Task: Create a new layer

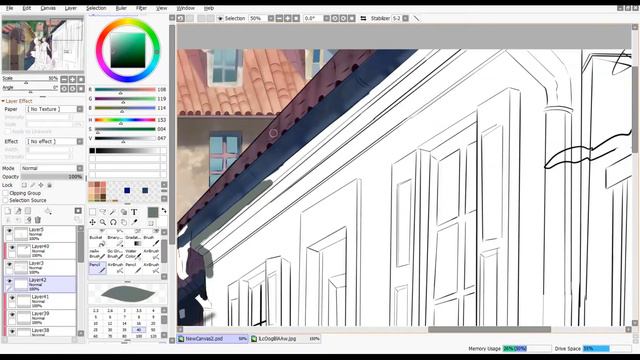Action: (x=8, y=211)
